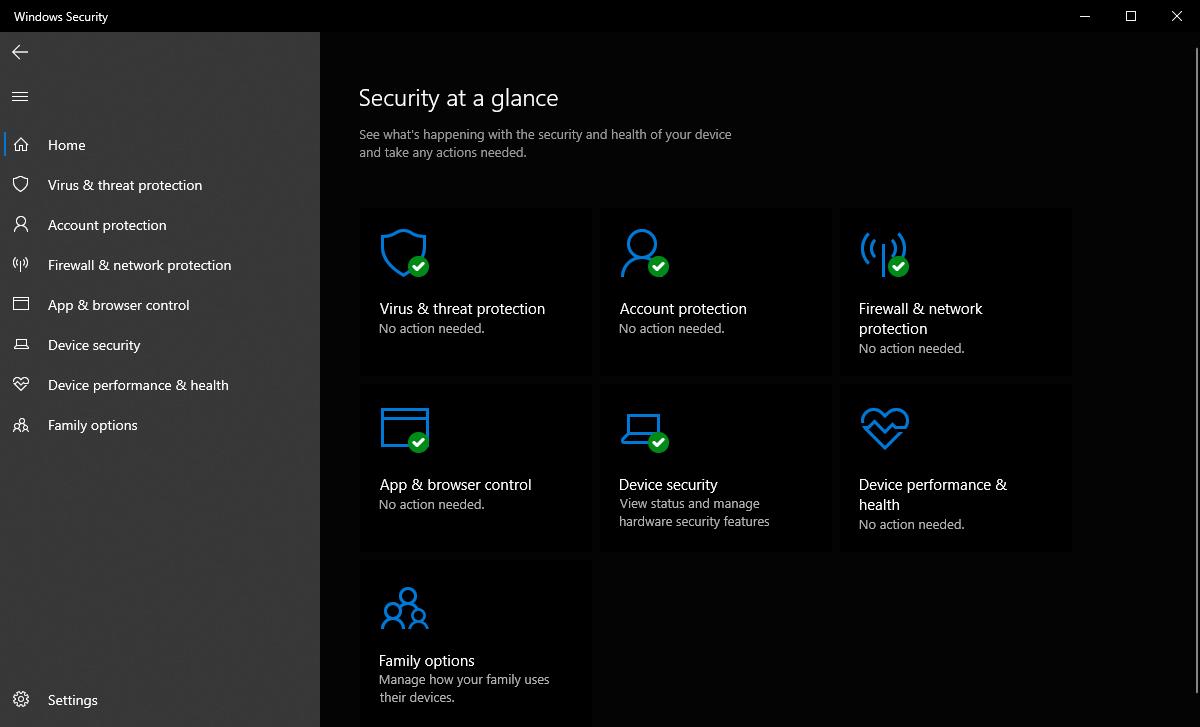Viewport: 1200px width, 727px height.
Task: Open the Device security tile title
Action: 668,485
